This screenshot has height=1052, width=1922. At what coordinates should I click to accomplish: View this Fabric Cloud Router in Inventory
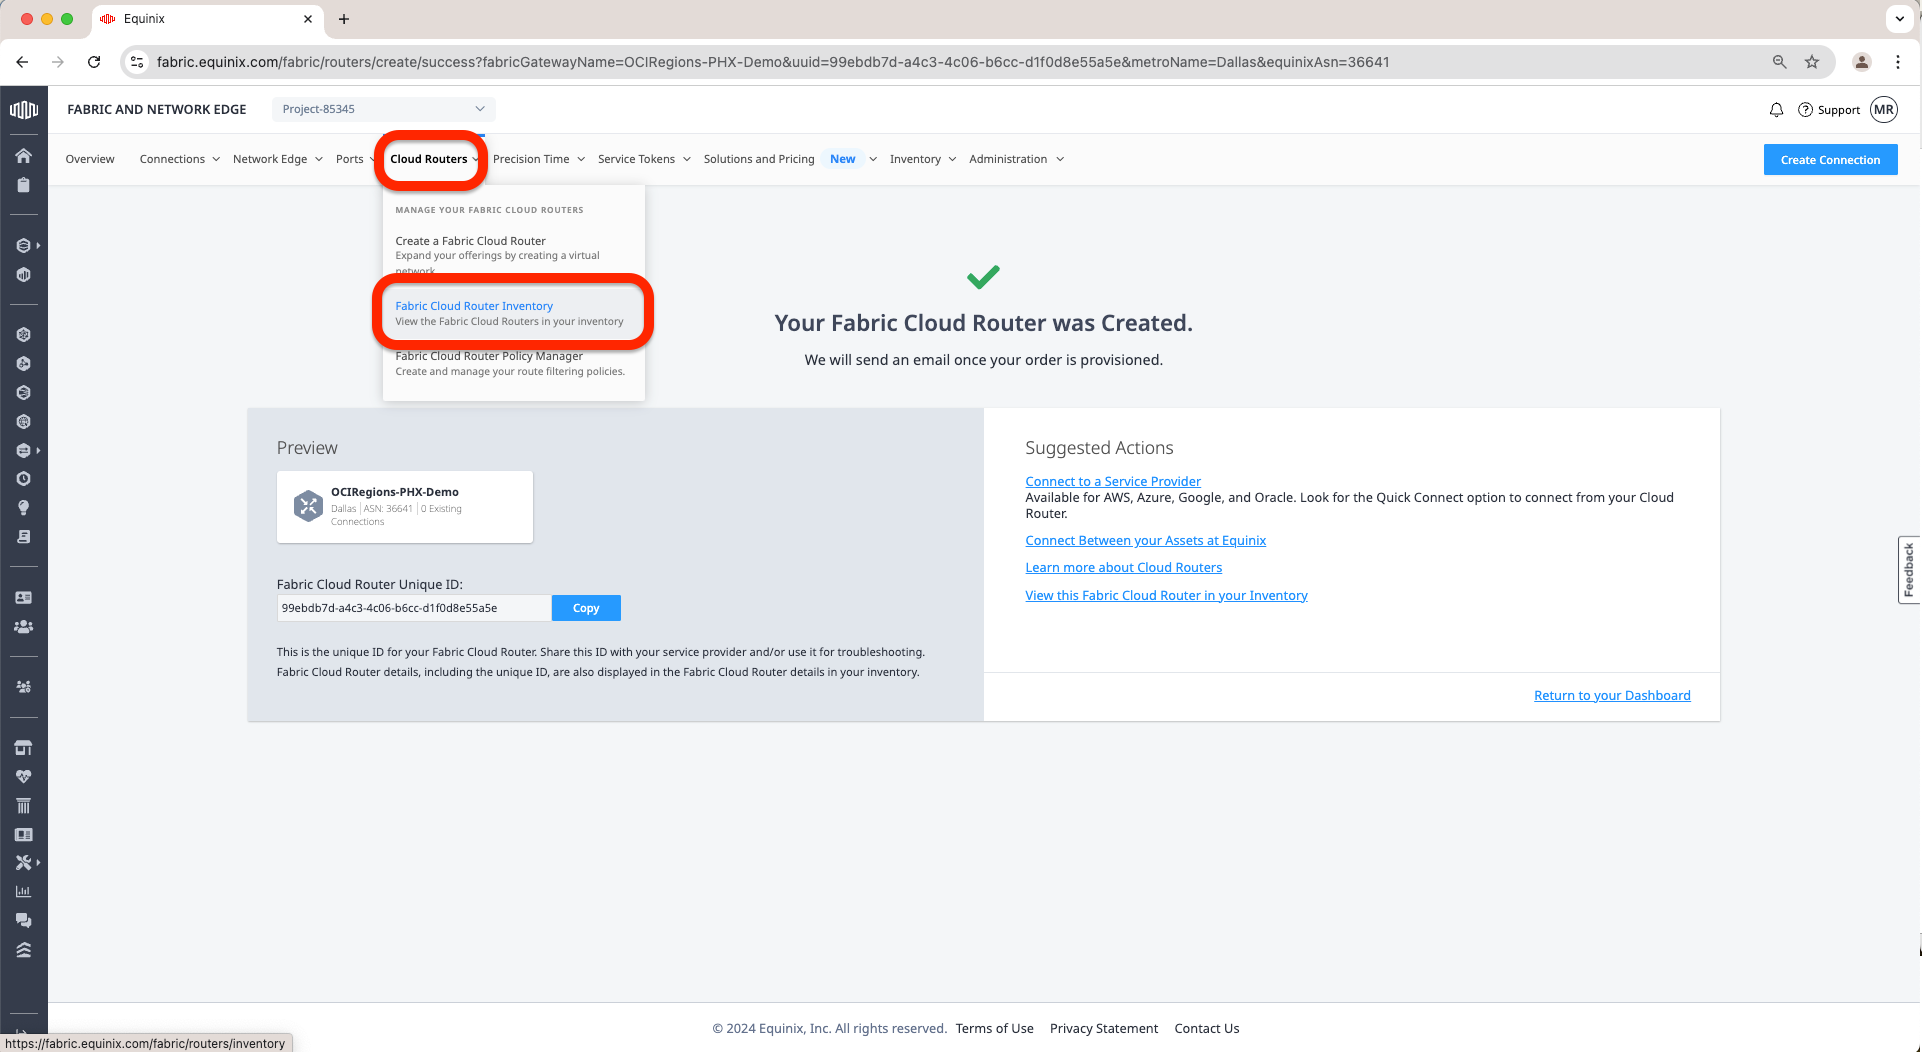[x=1166, y=595]
